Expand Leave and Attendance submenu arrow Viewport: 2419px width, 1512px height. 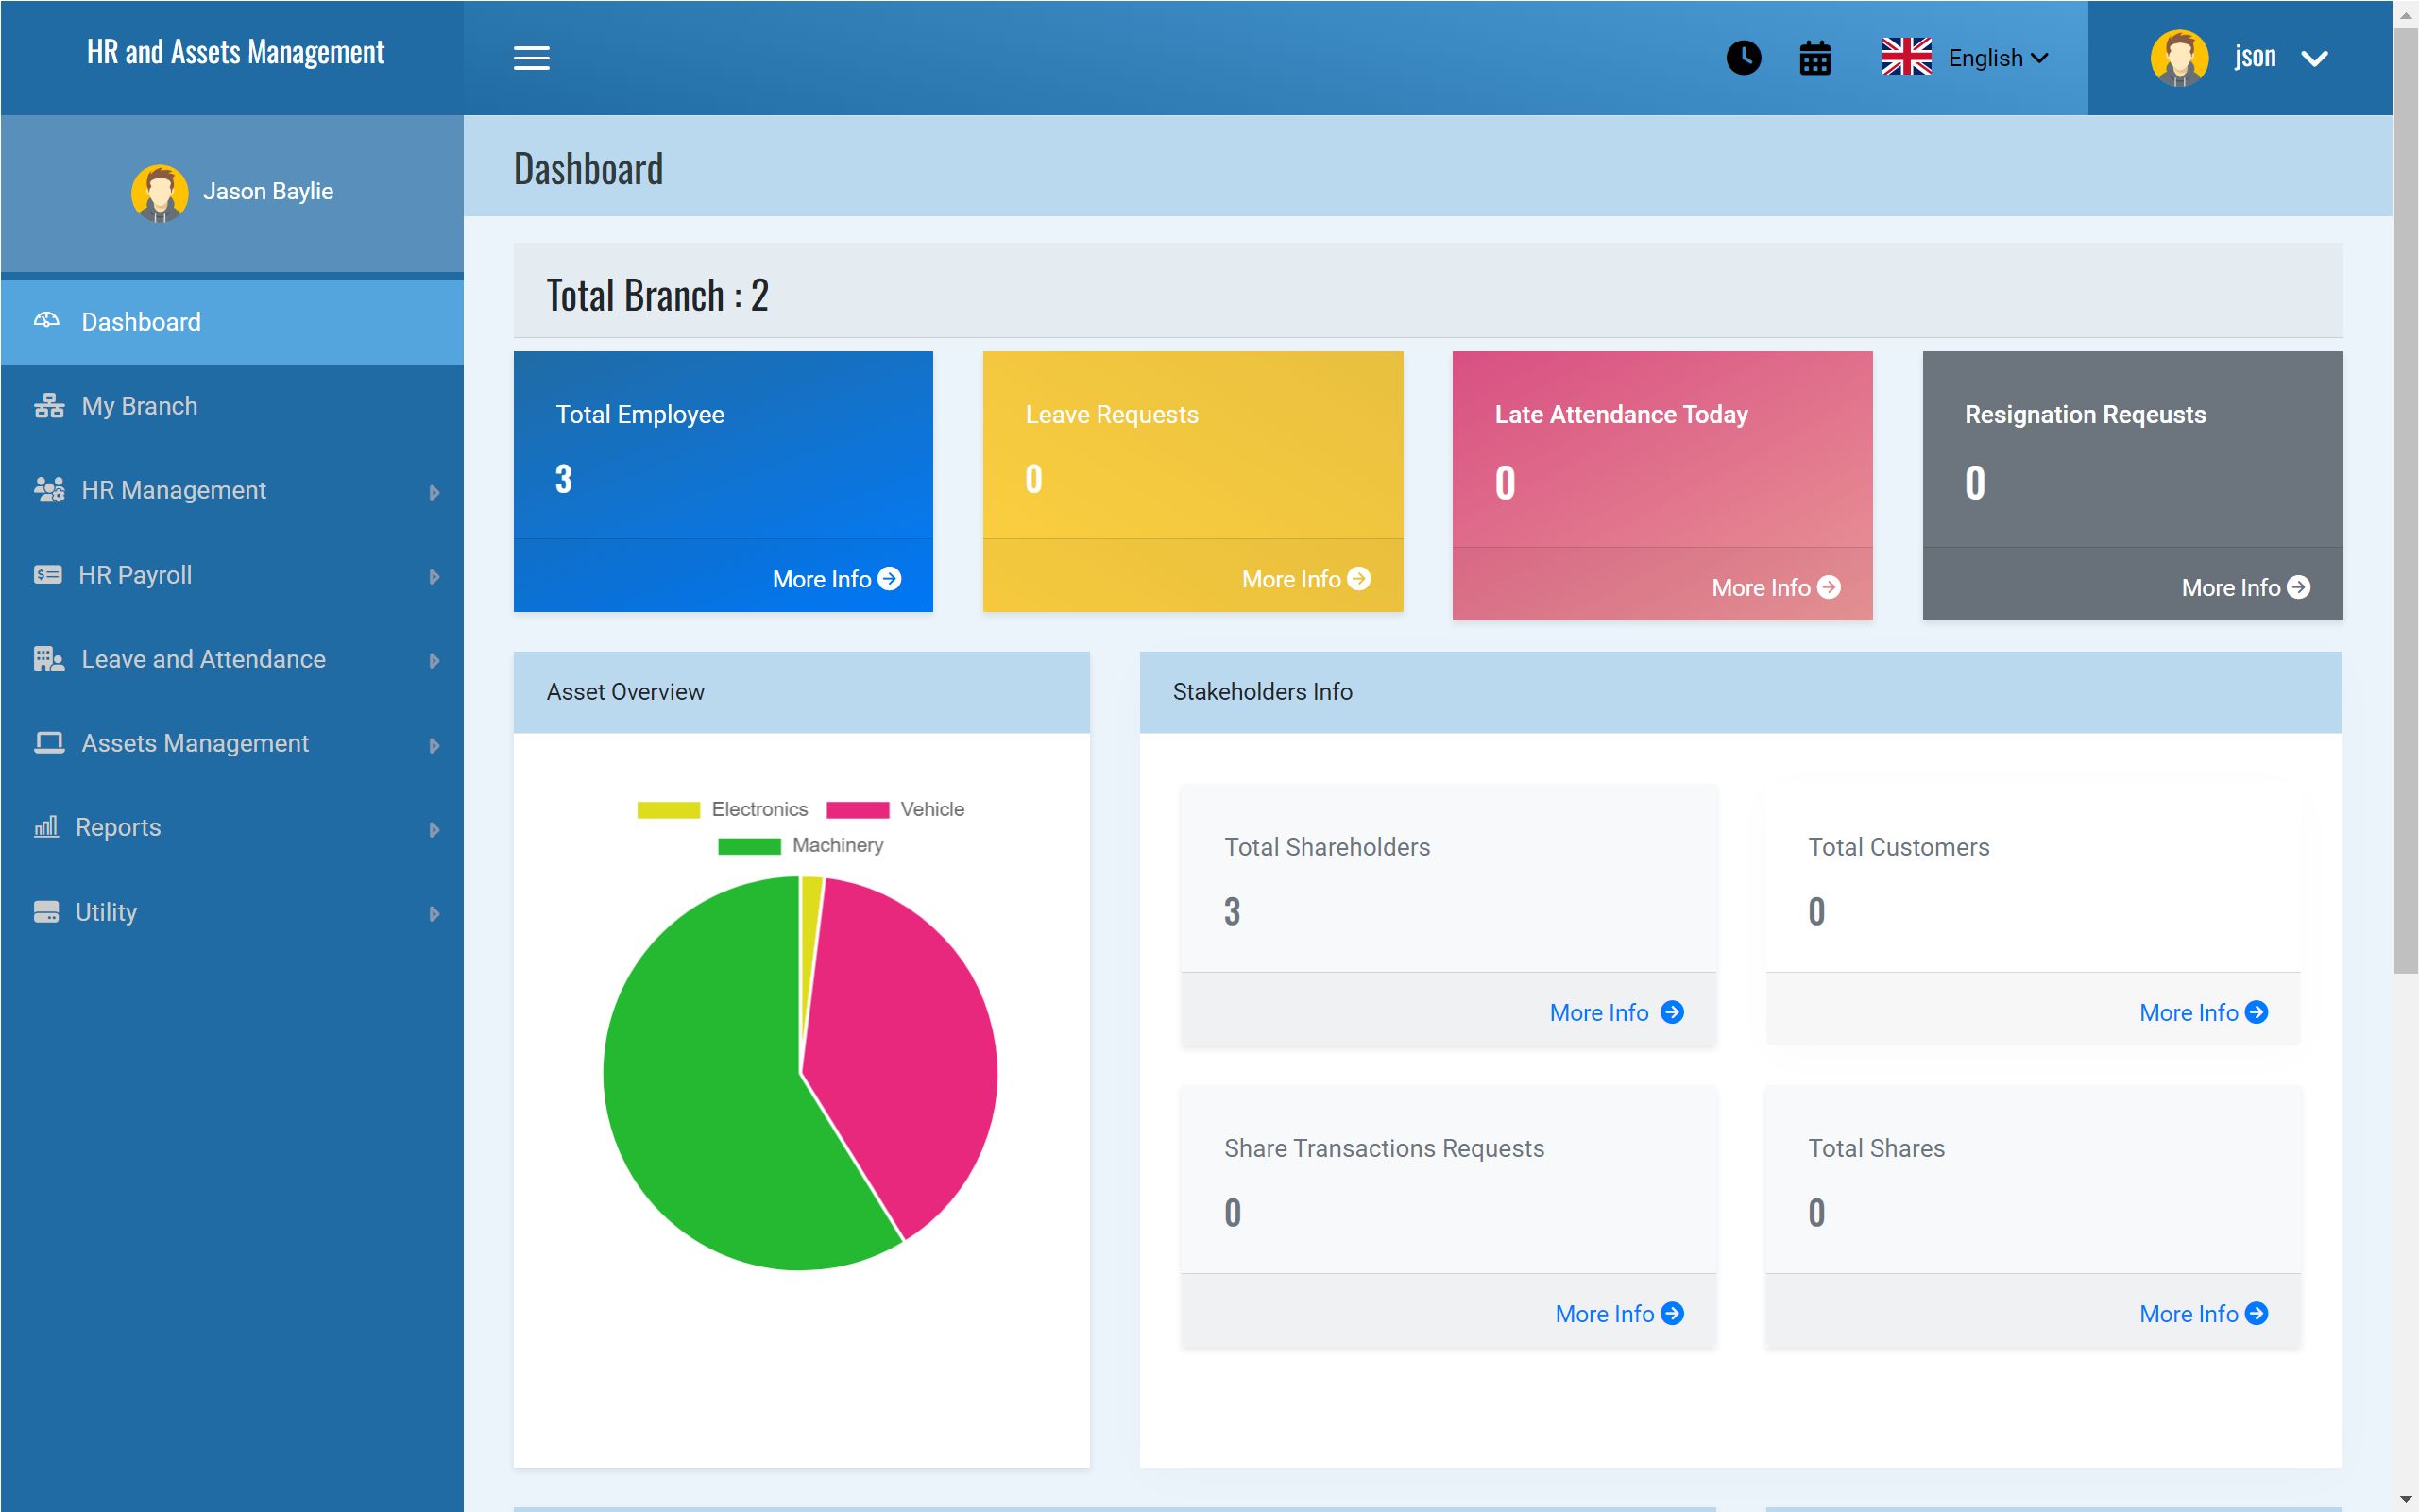(x=434, y=660)
